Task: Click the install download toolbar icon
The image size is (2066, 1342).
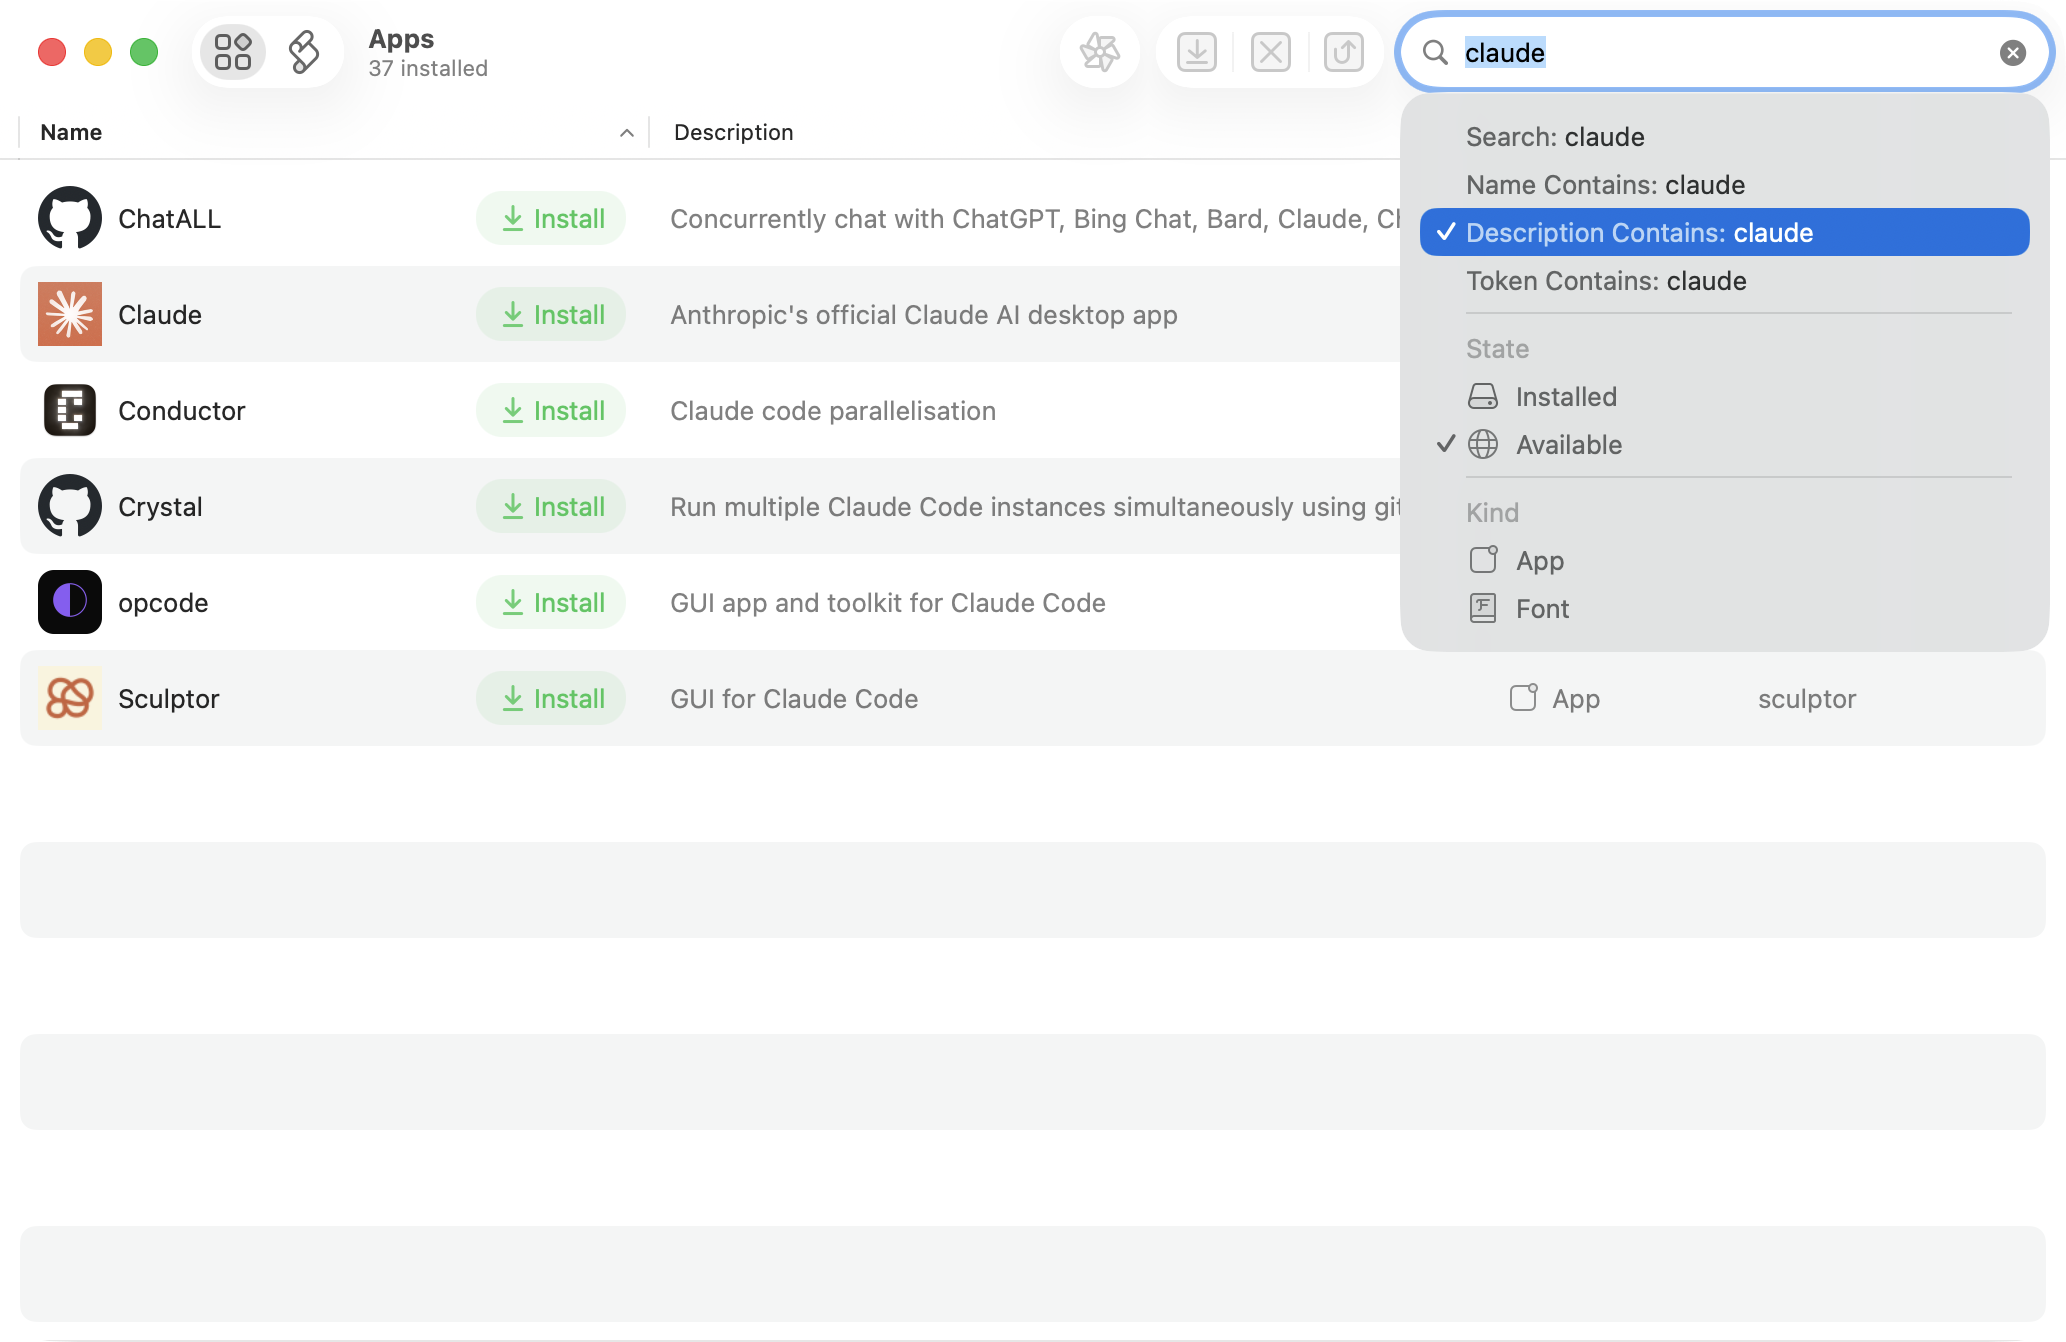Action: point(1196,52)
